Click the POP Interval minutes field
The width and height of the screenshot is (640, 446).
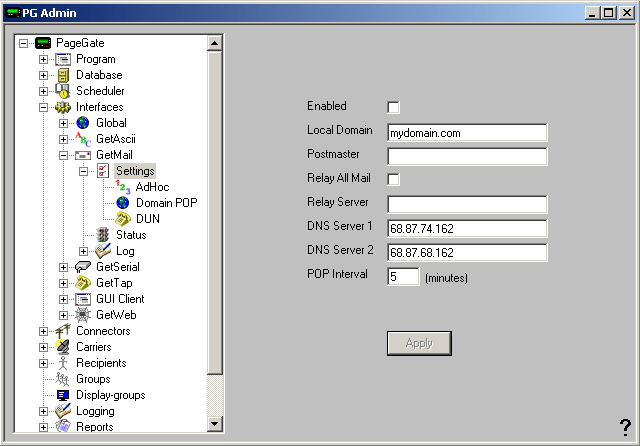pos(403,277)
